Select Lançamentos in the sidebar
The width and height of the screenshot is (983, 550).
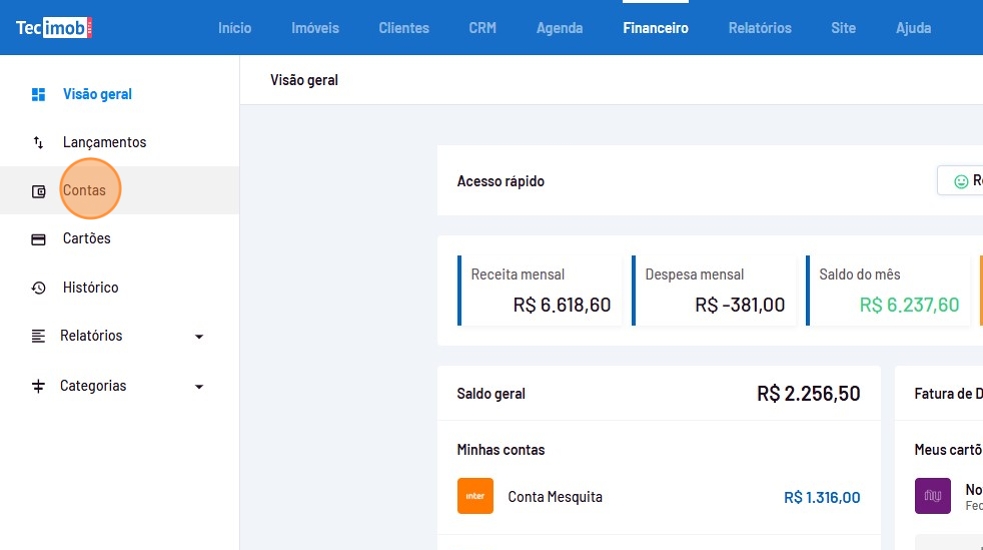[x=104, y=142]
